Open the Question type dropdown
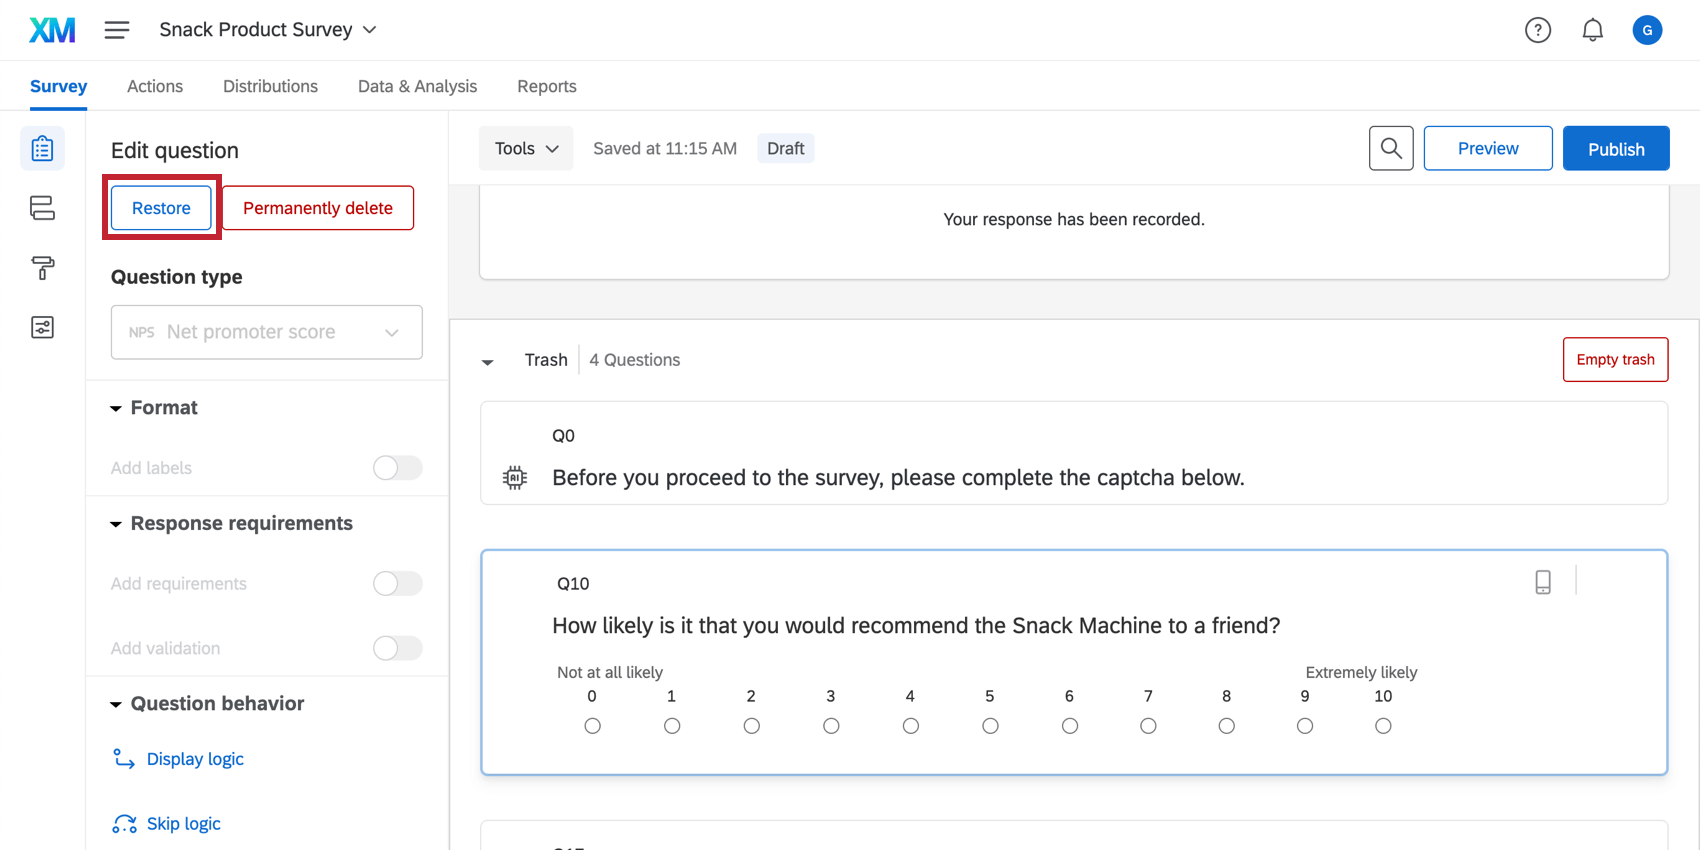1700x850 pixels. point(266,332)
